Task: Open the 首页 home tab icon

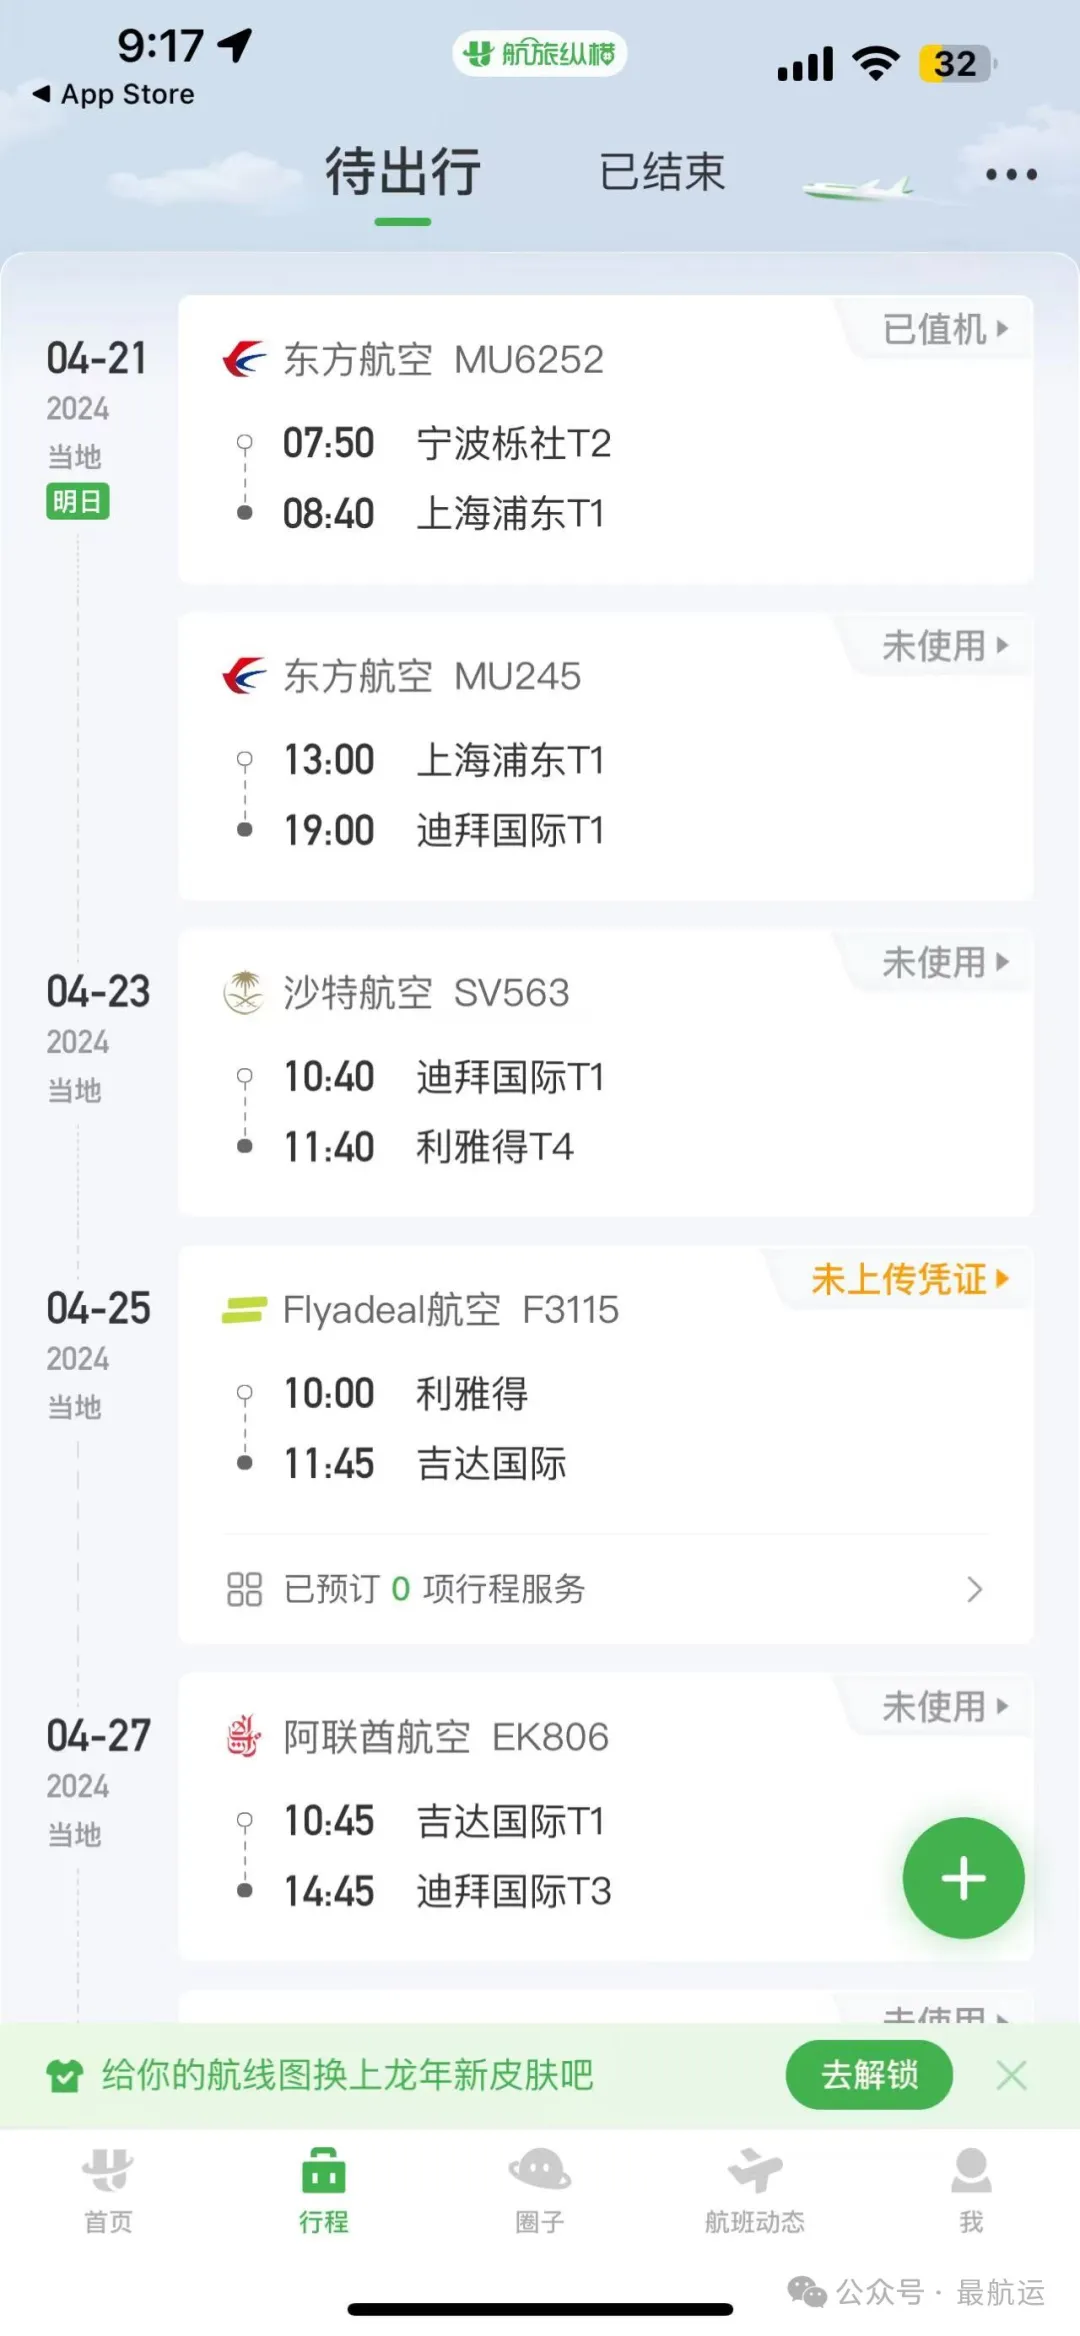Action: point(108,2169)
